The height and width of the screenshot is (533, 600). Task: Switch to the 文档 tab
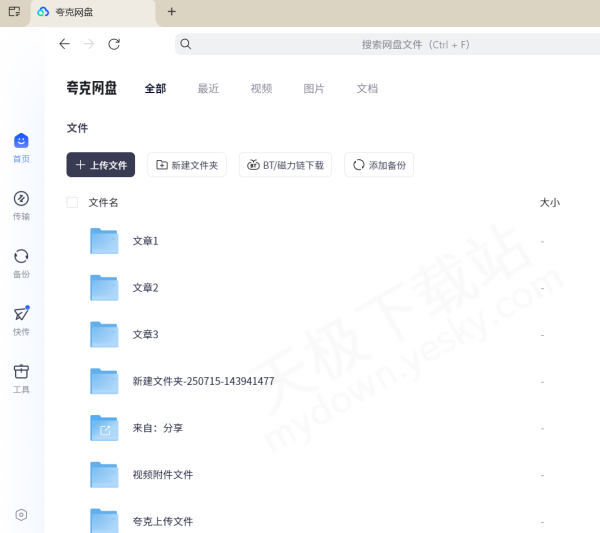(x=367, y=88)
